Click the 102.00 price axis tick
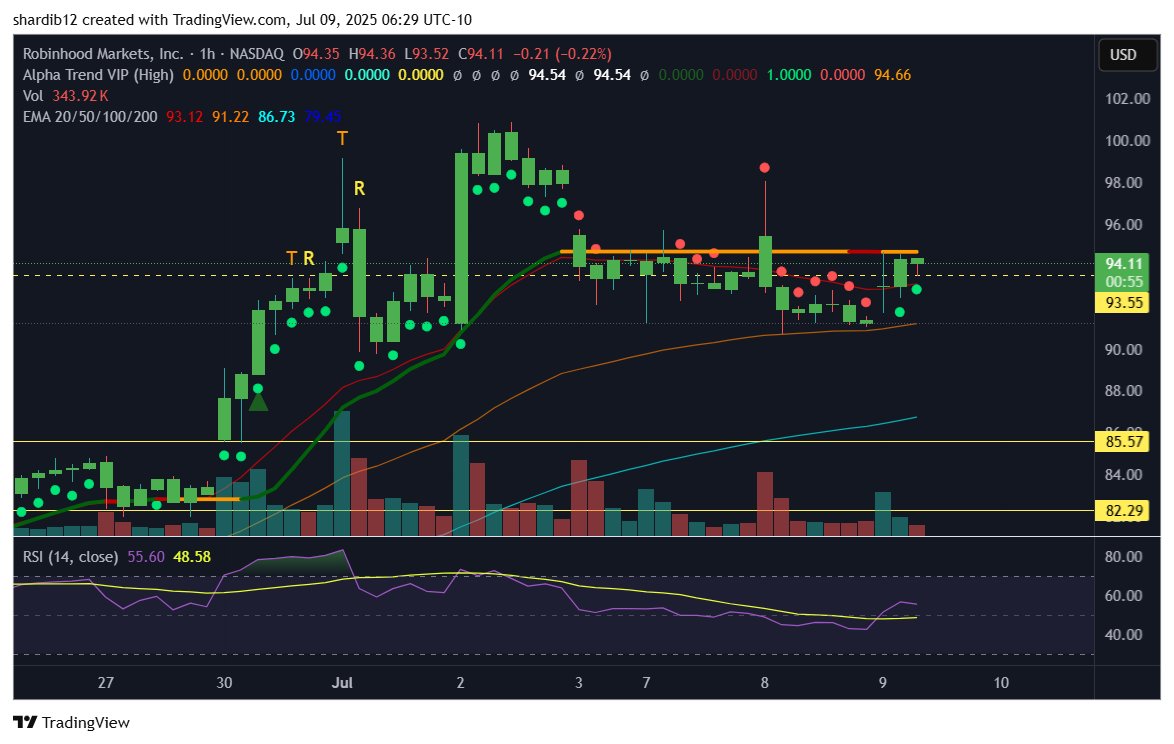 click(x=1128, y=99)
